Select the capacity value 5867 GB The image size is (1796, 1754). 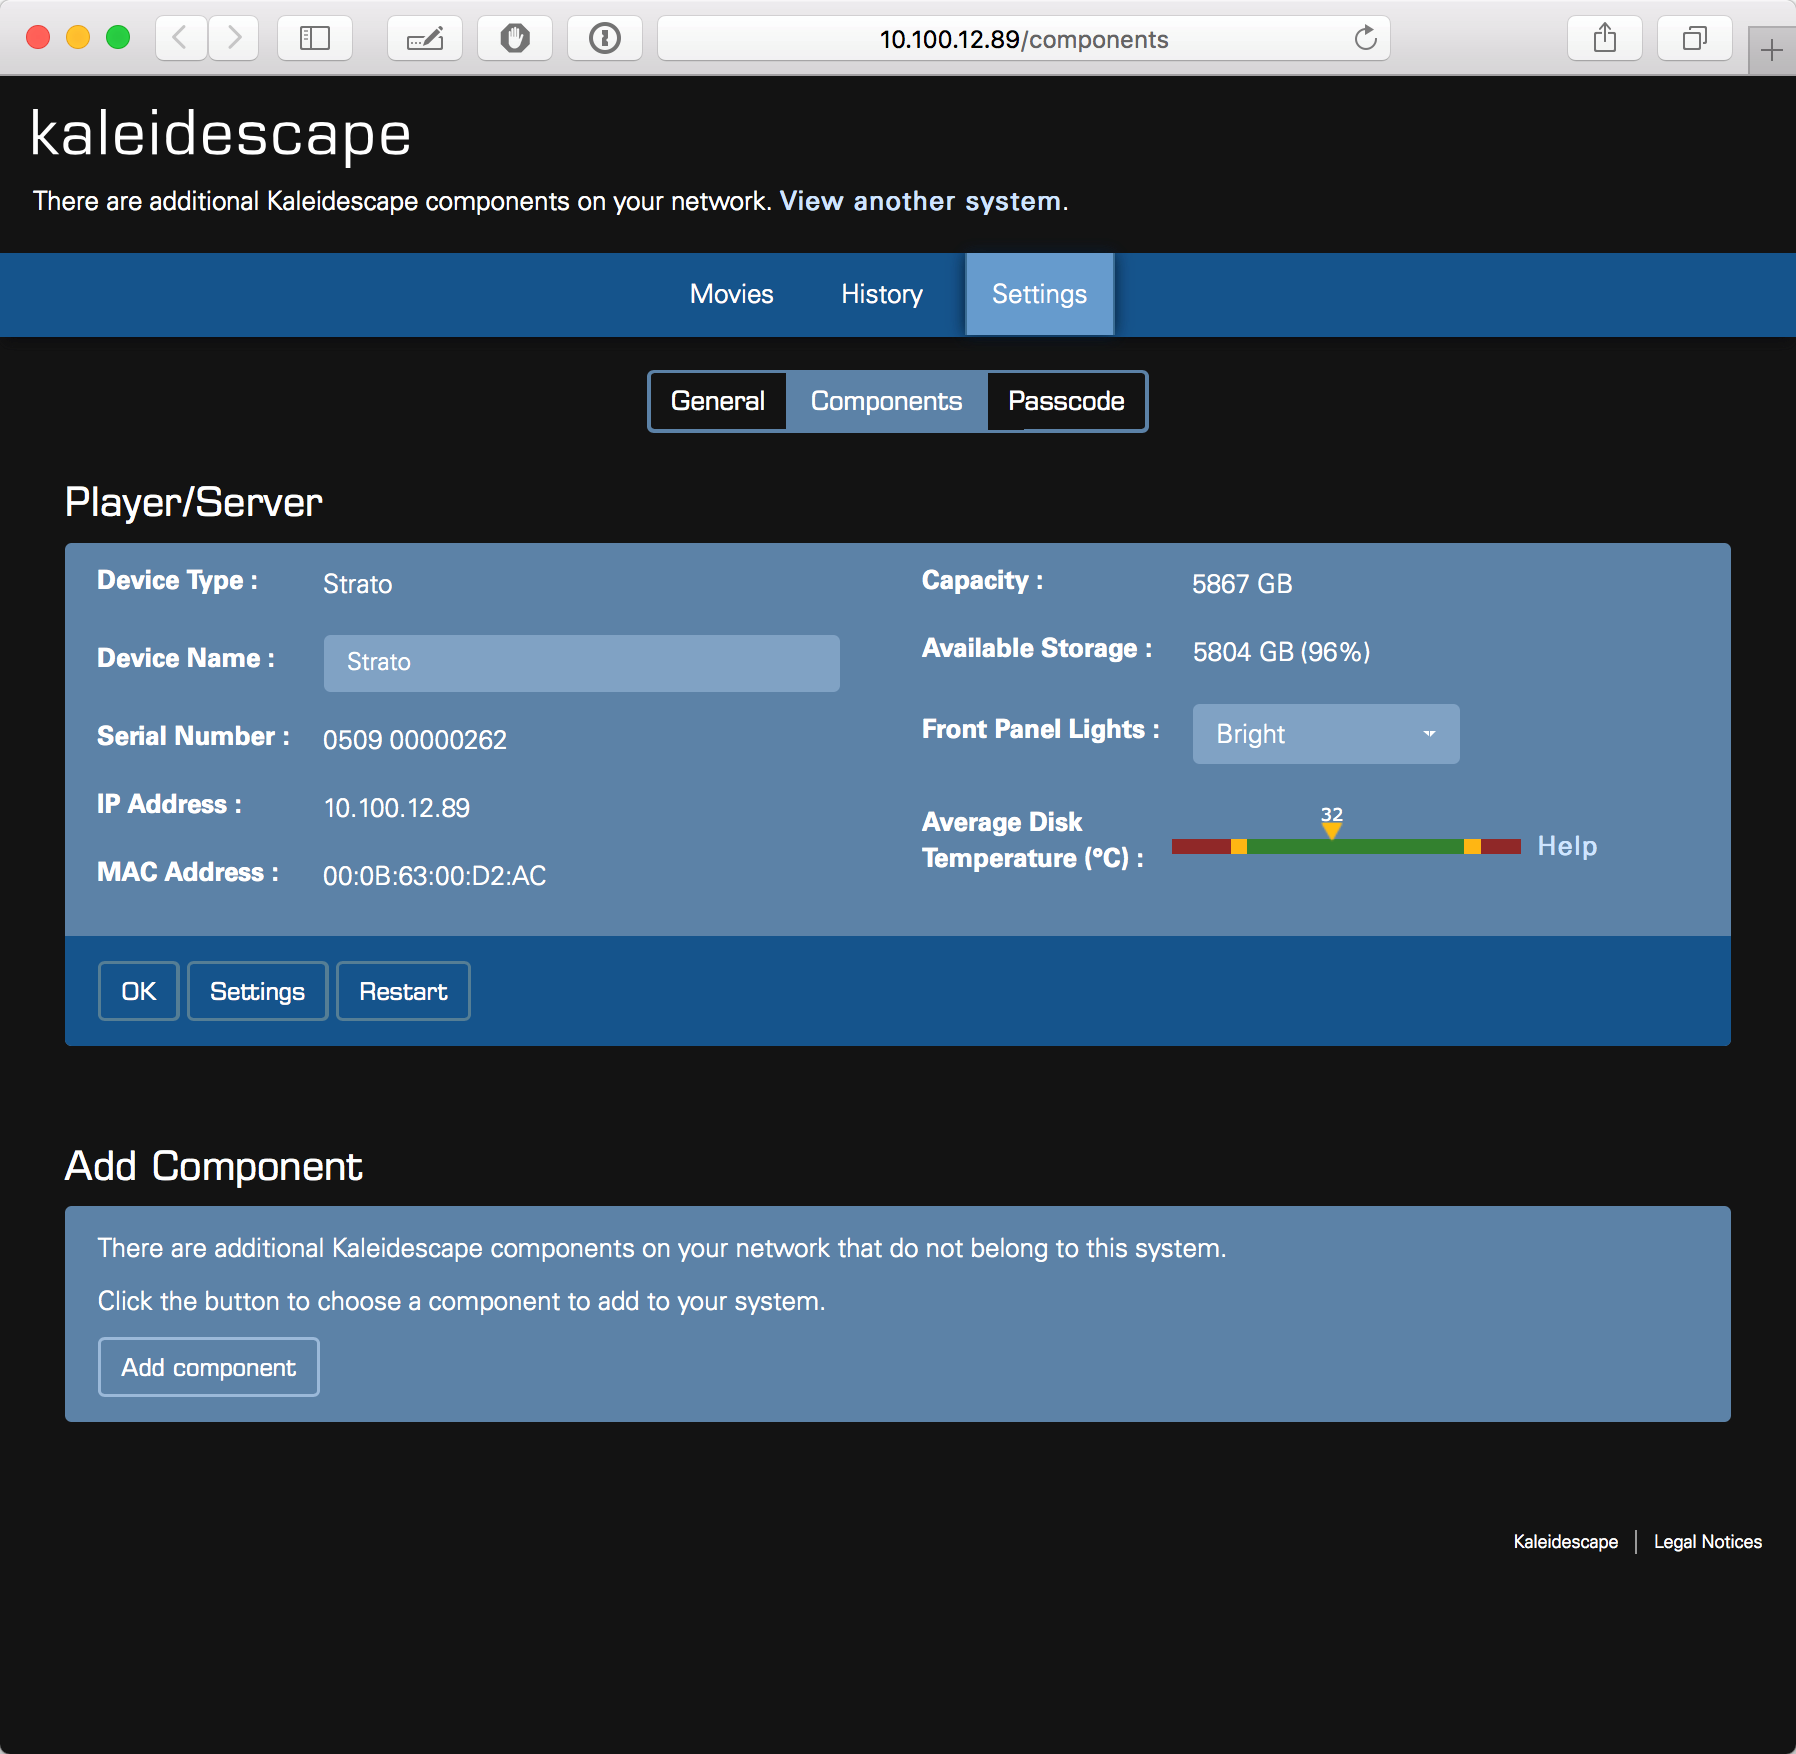coord(1242,584)
